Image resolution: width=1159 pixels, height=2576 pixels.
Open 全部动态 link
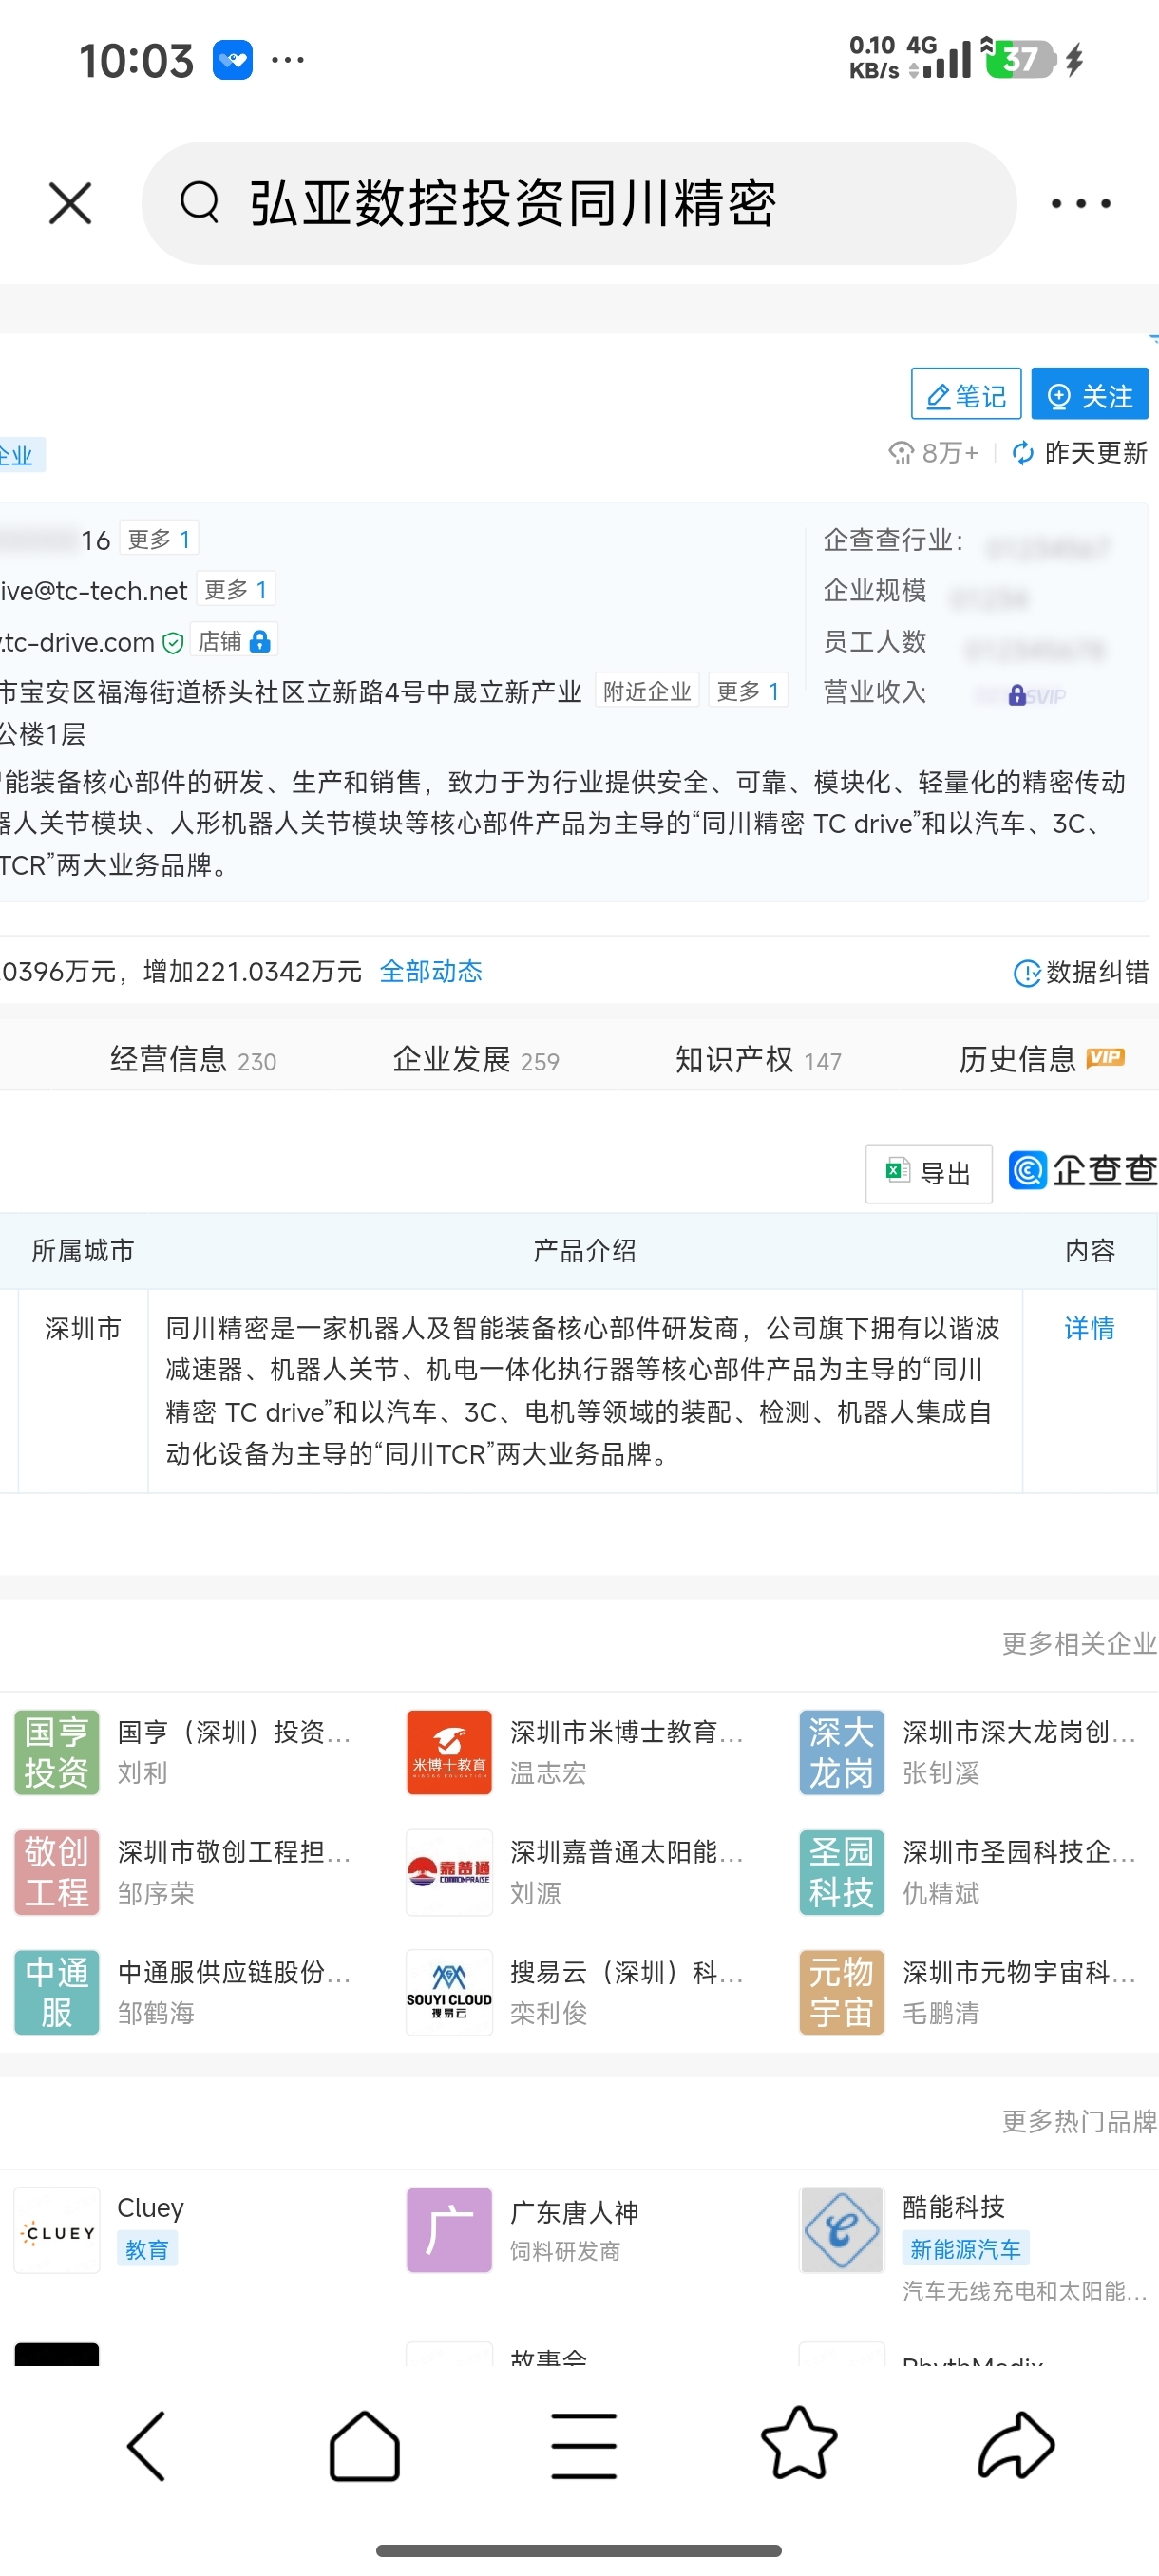coord(431,971)
